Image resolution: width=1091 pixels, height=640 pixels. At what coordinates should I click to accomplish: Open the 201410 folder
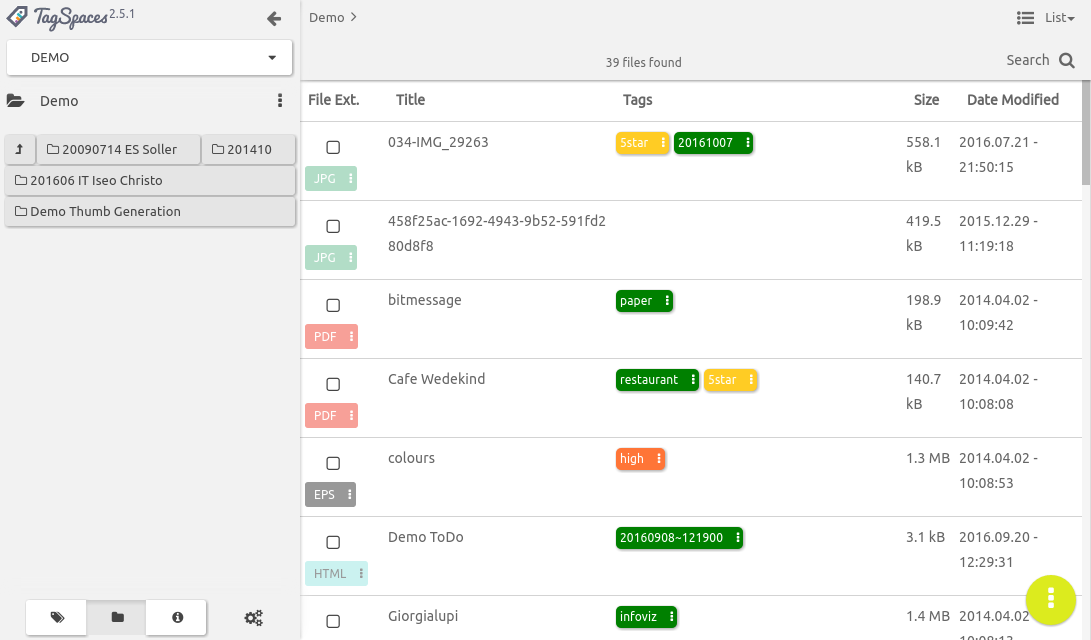click(x=249, y=150)
